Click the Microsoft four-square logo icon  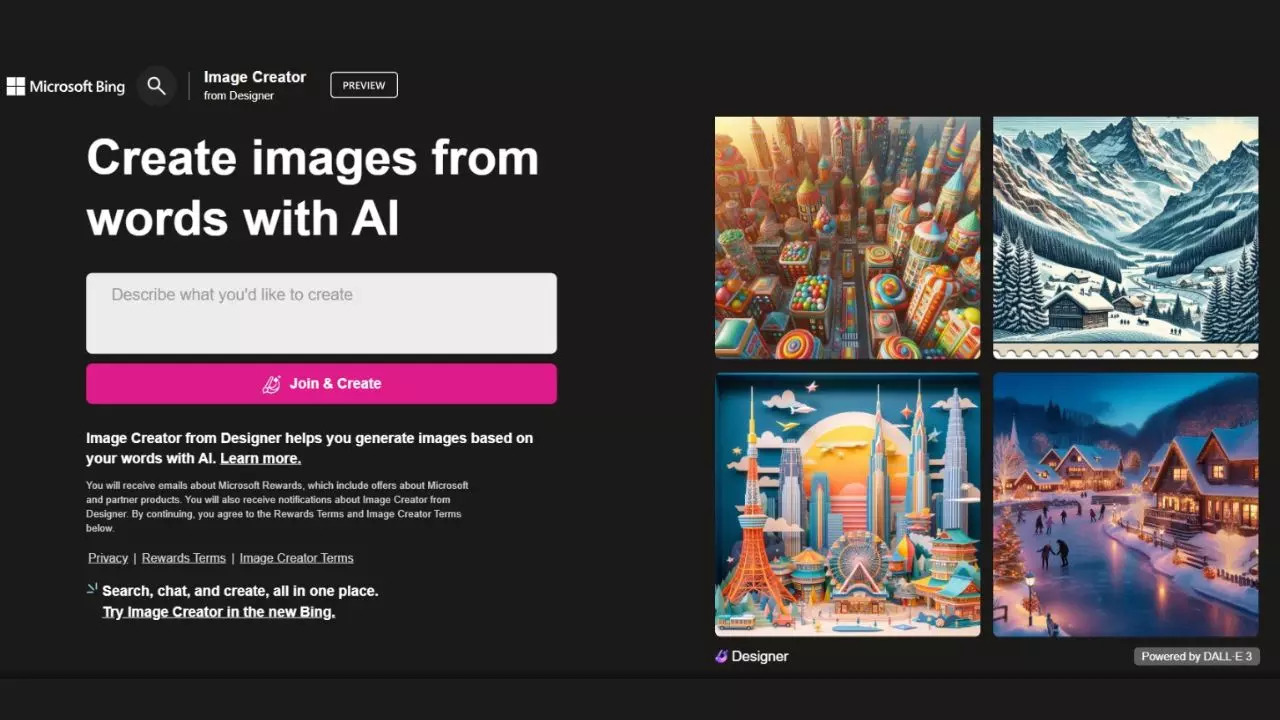click(x=15, y=86)
